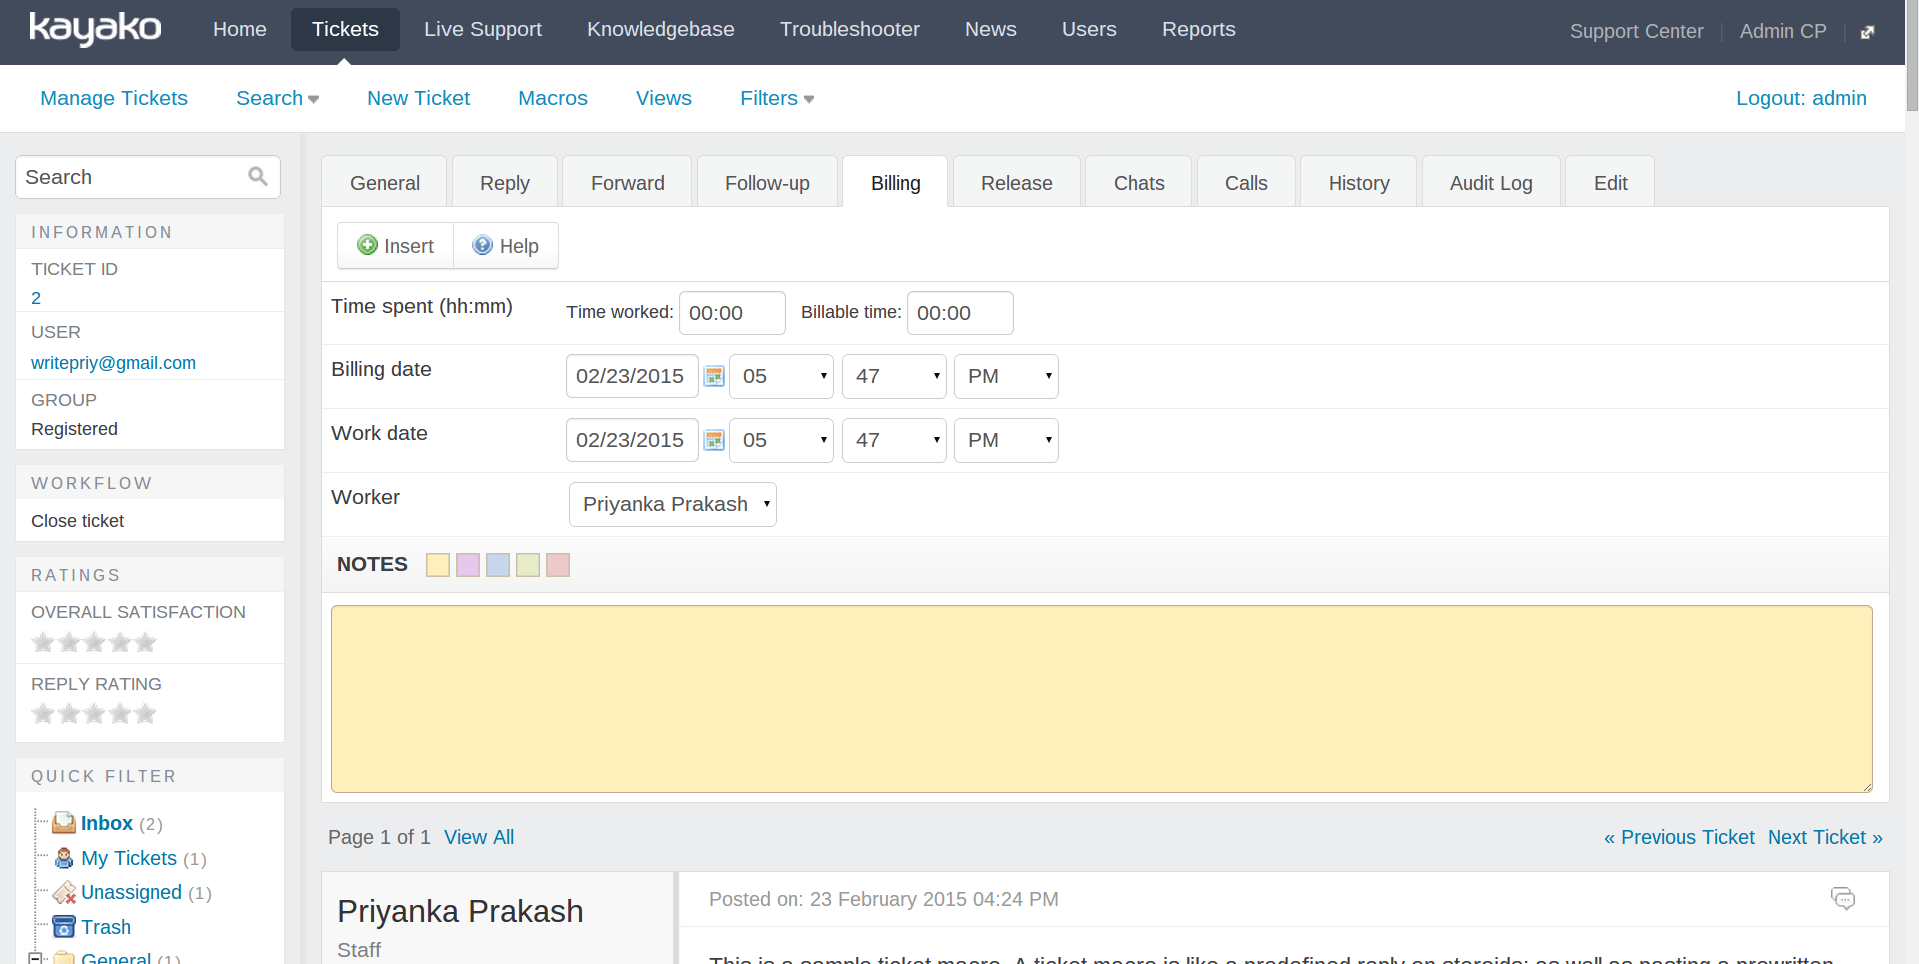
Task: Click into the yellow notes text area
Action: click(1102, 699)
